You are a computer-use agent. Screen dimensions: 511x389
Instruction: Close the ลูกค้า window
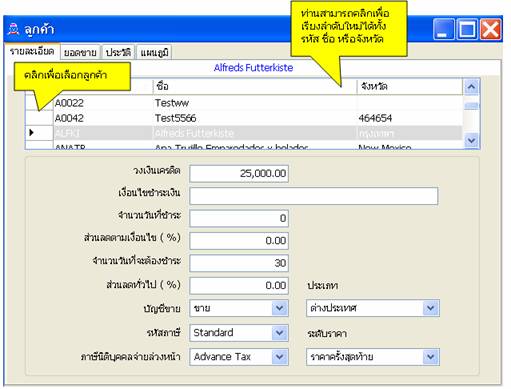[491, 29]
